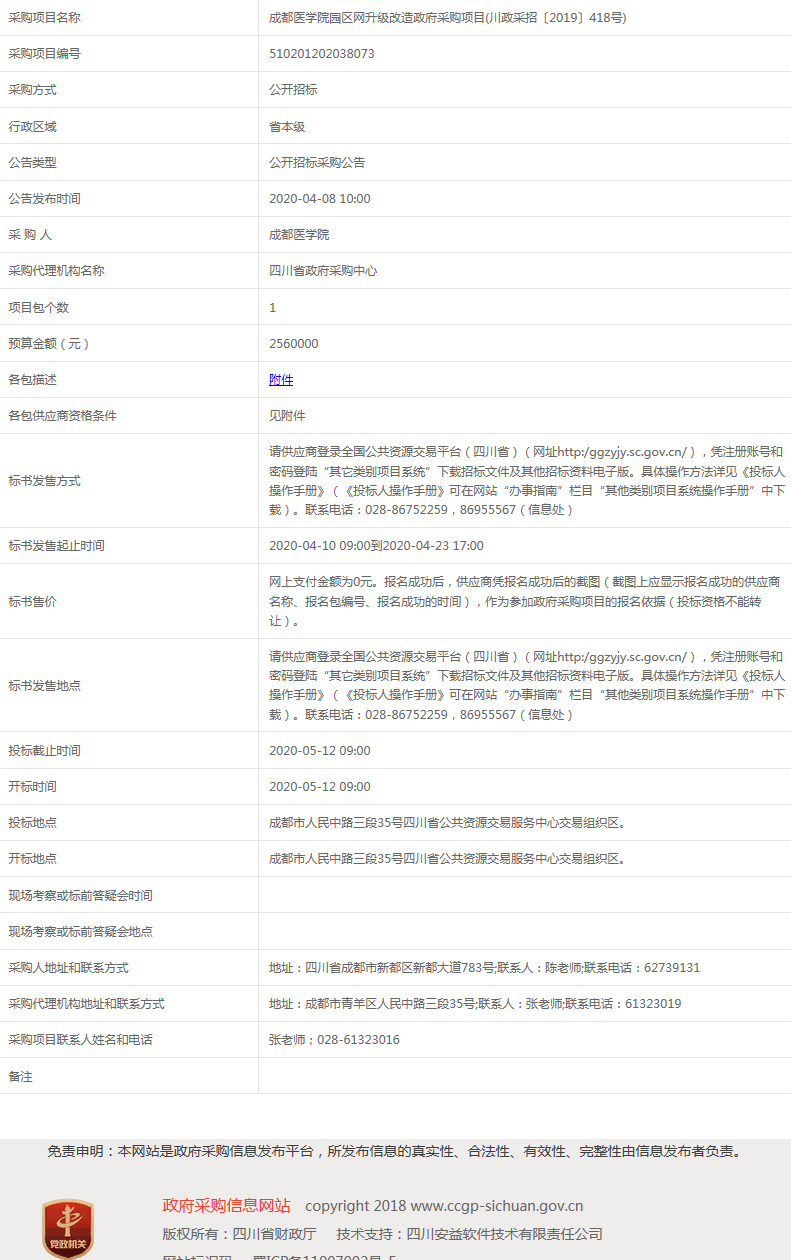Select project number 510201202038073
Viewport: 791px width, 1260px height.
click(322, 54)
